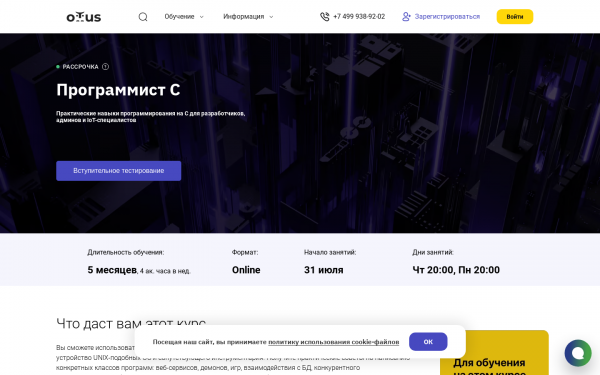Image resolution: width=600 pixels, height=375 pixels.
Task: Click the OTUS logo
Action: click(x=84, y=17)
